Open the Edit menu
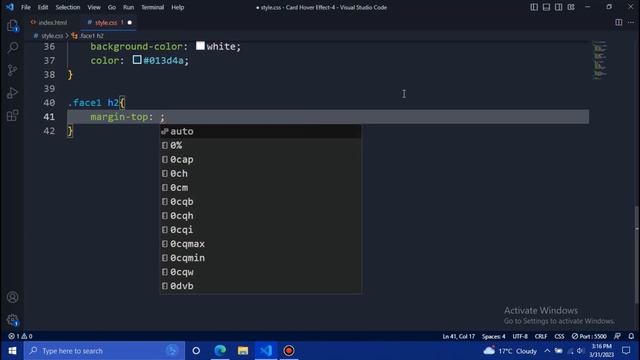 coord(43,7)
